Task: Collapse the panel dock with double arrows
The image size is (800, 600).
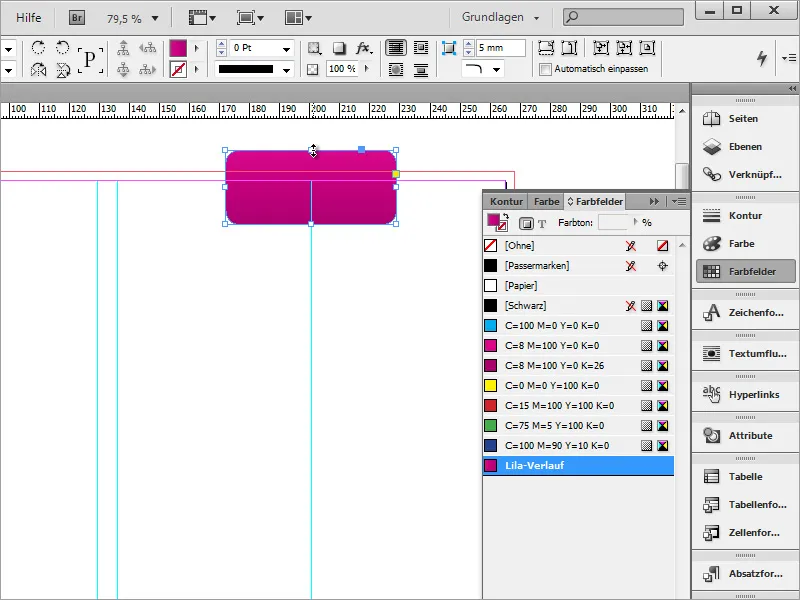Action: (x=792, y=88)
